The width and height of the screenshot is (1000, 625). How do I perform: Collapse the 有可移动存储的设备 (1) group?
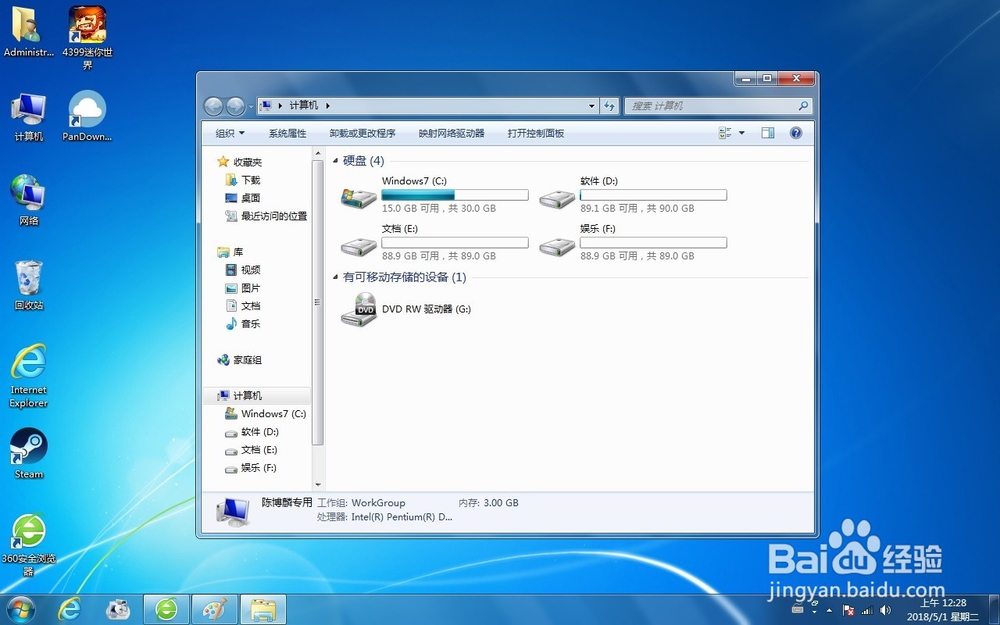point(335,277)
